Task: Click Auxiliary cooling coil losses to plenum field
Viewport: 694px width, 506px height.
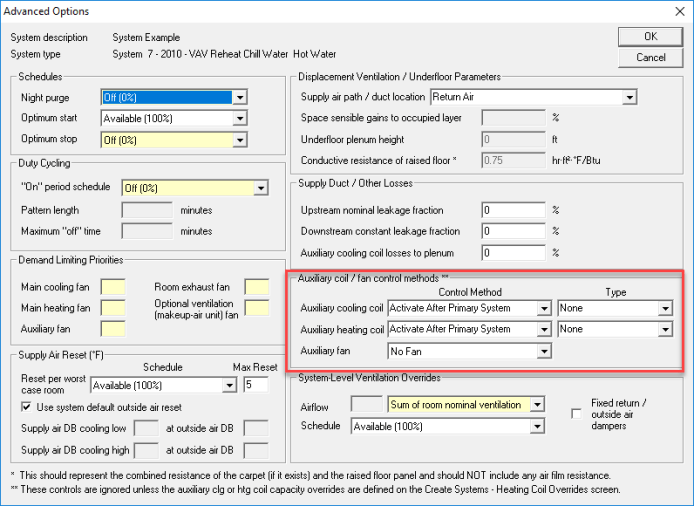Action: tap(513, 253)
